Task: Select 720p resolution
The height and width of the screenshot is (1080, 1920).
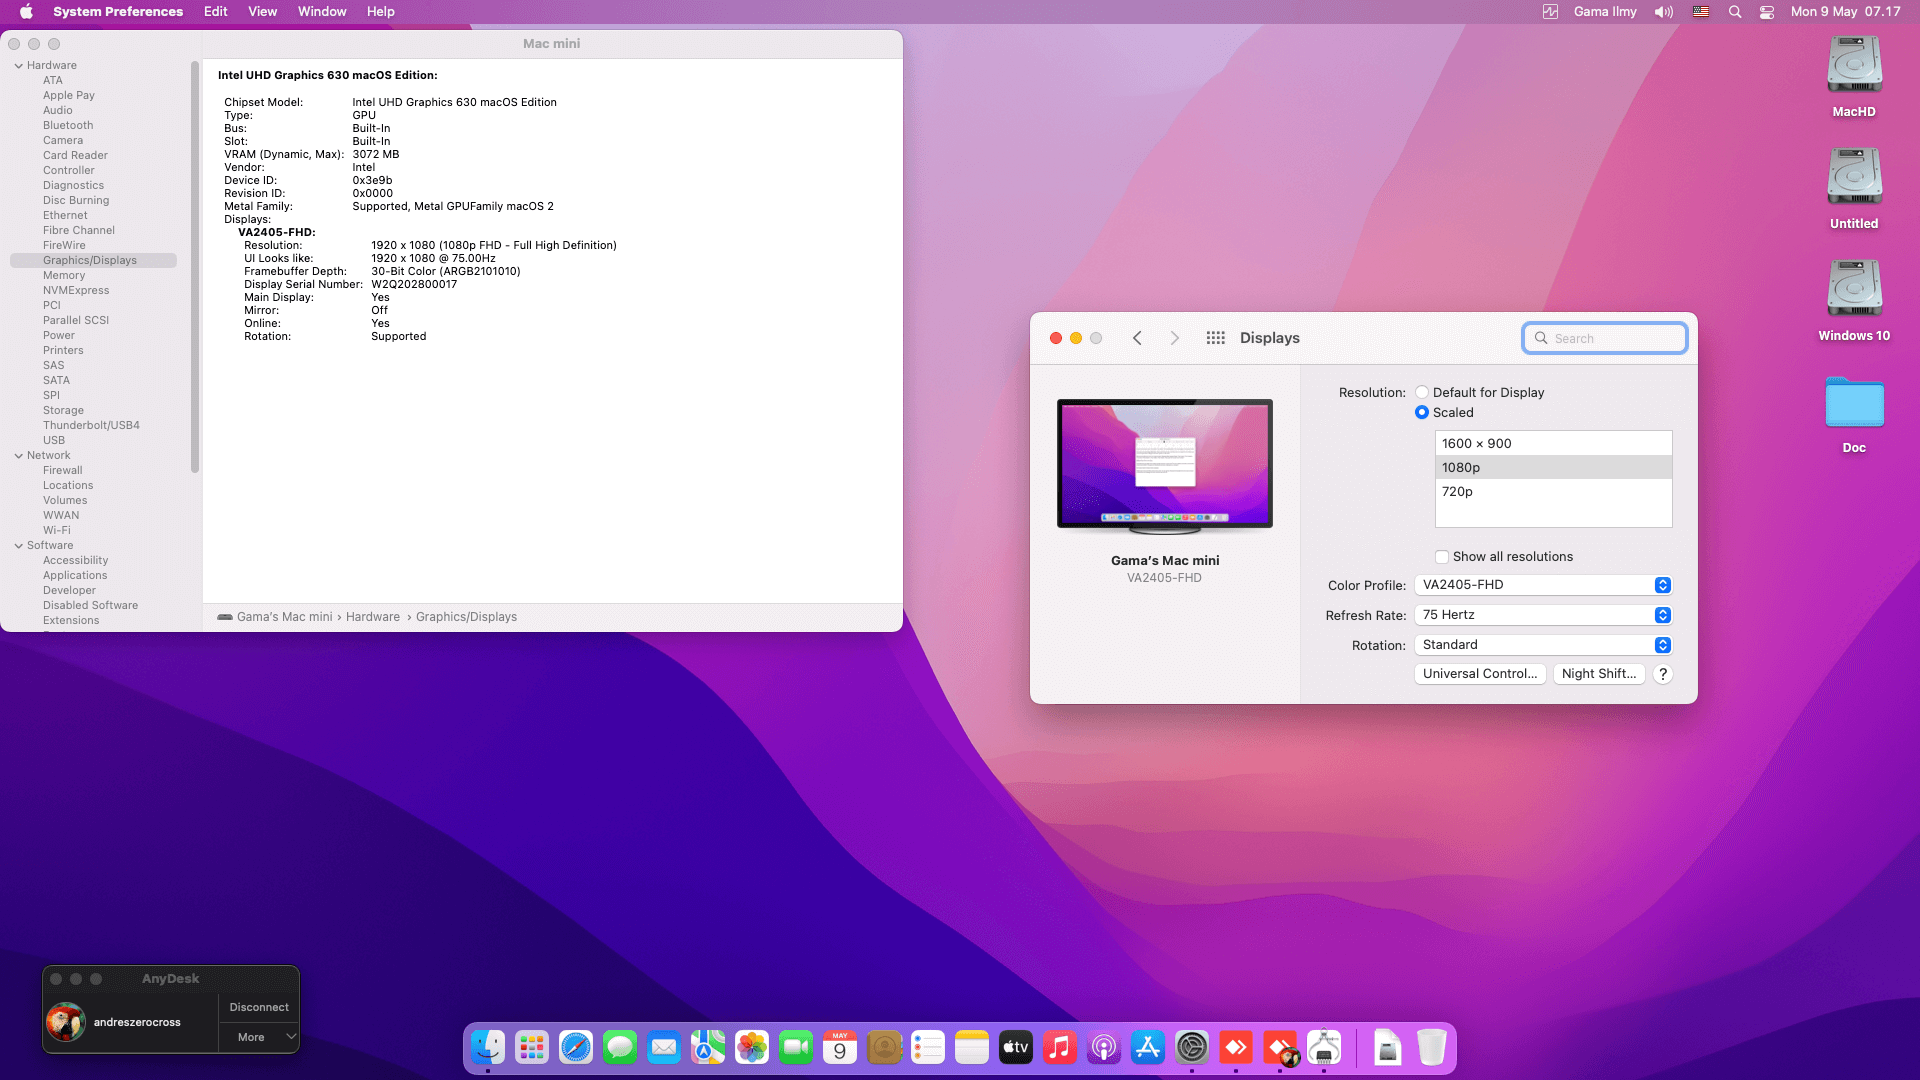Action: pyautogui.click(x=1553, y=492)
